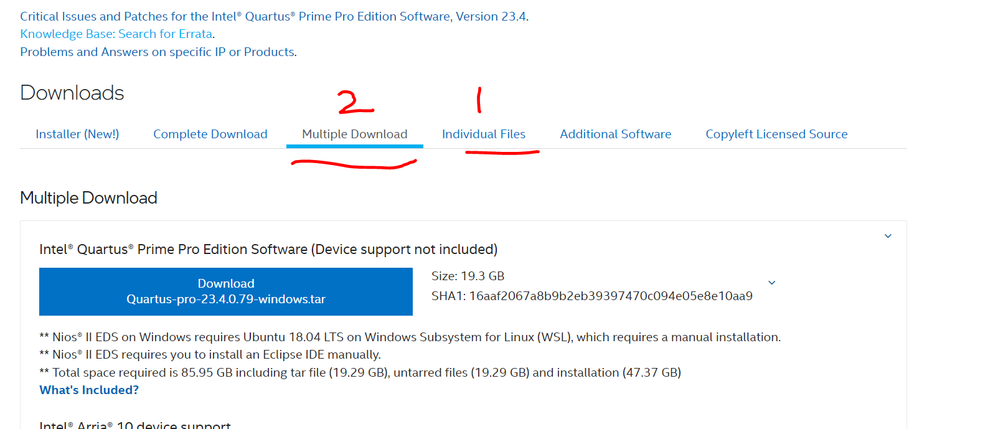The height and width of the screenshot is (429, 998).
Task: Select the Complete Download tab
Action: (x=210, y=134)
